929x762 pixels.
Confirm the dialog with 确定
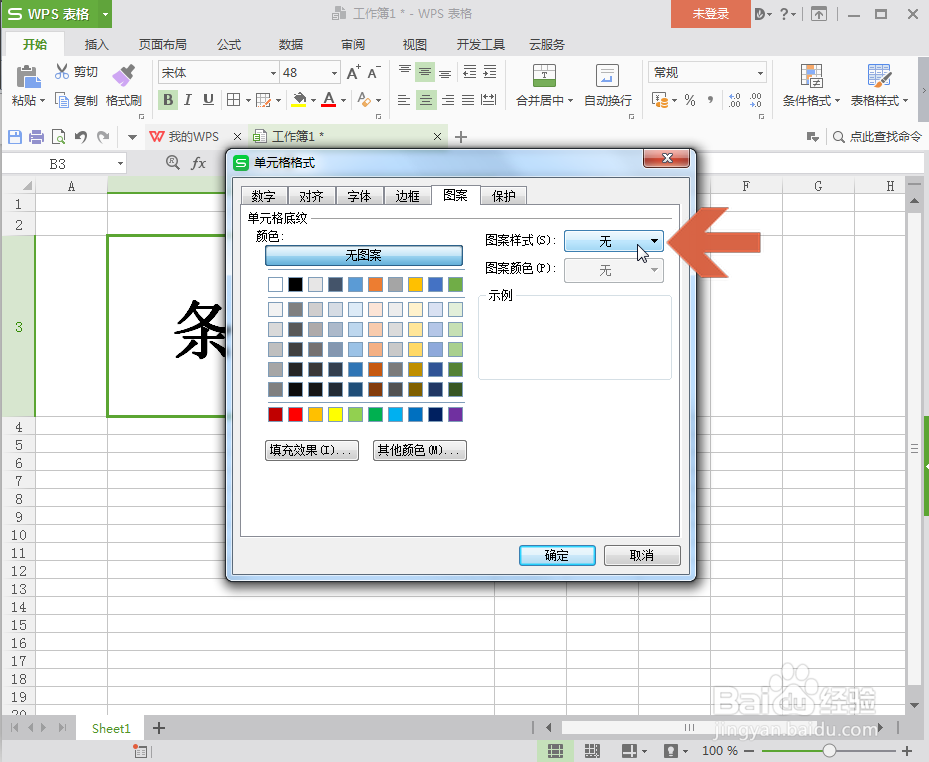click(x=557, y=555)
